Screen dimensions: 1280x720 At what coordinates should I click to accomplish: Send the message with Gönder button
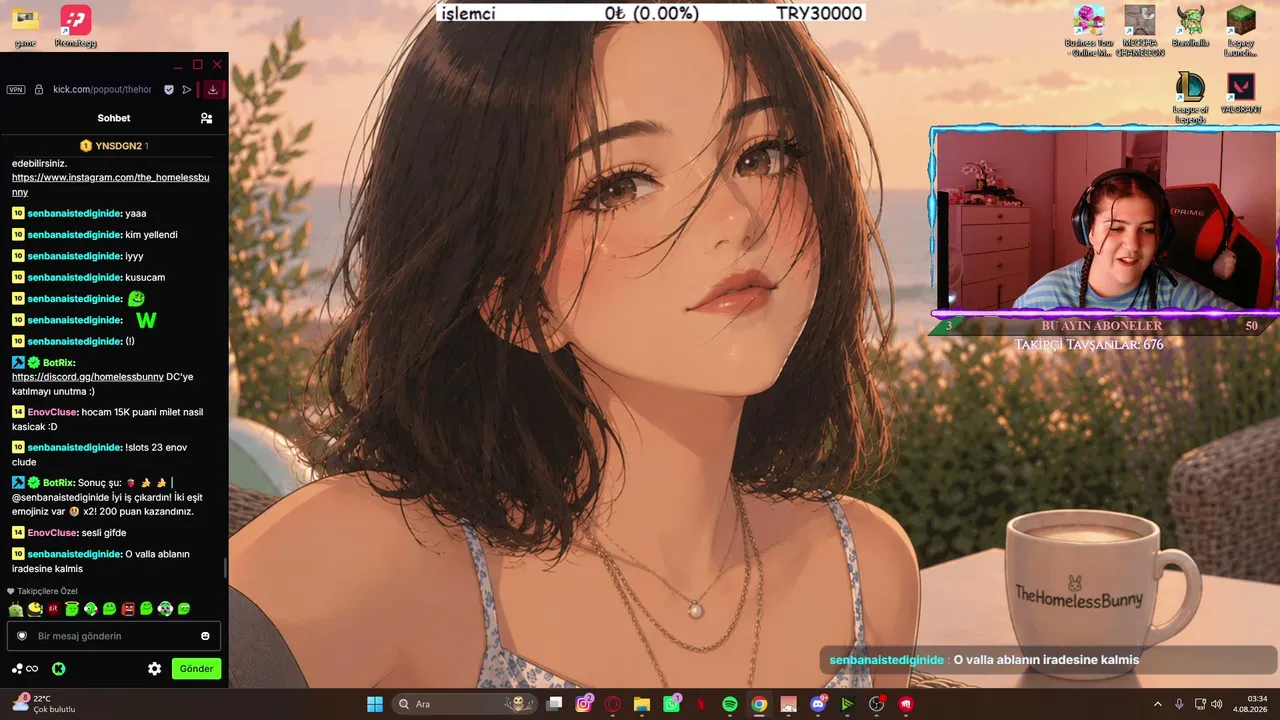pos(196,669)
